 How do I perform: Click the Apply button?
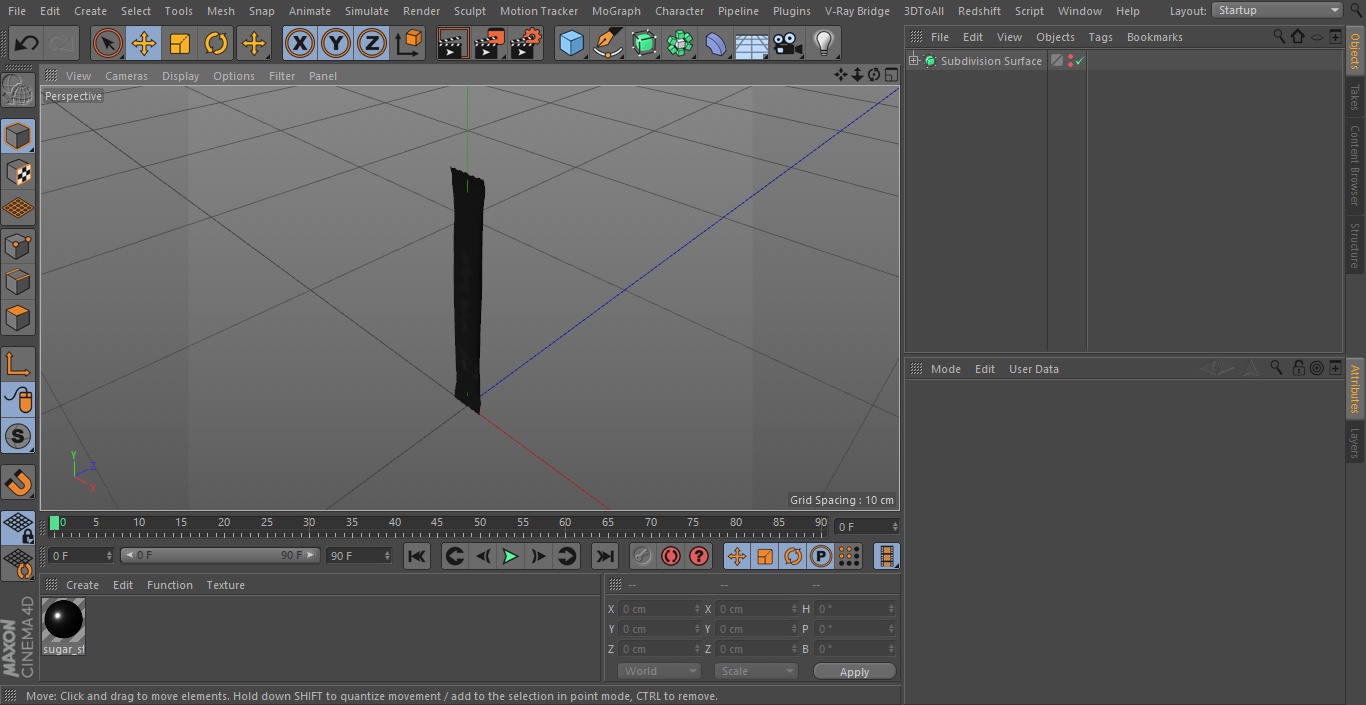pyautogui.click(x=854, y=672)
